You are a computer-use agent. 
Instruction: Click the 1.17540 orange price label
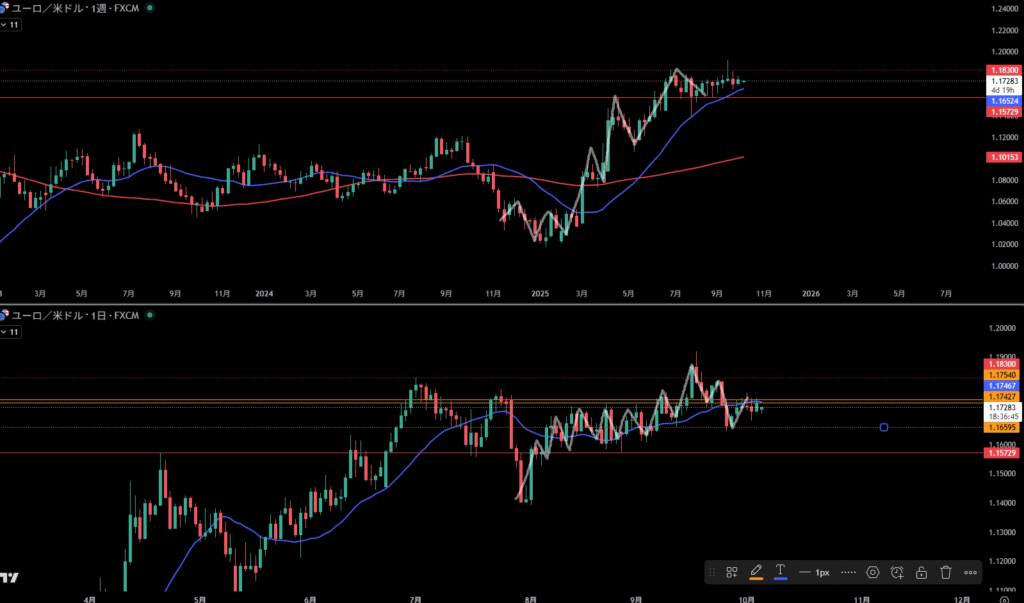(1003, 374)
